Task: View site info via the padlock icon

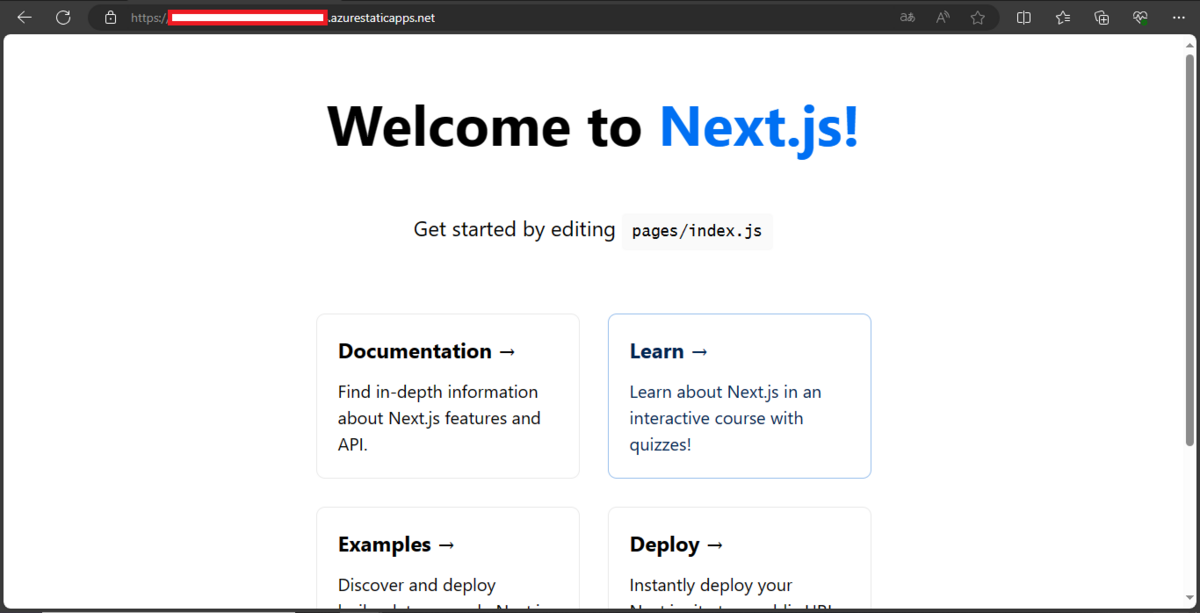Action: pyautogui.click(x=110, y=17)
